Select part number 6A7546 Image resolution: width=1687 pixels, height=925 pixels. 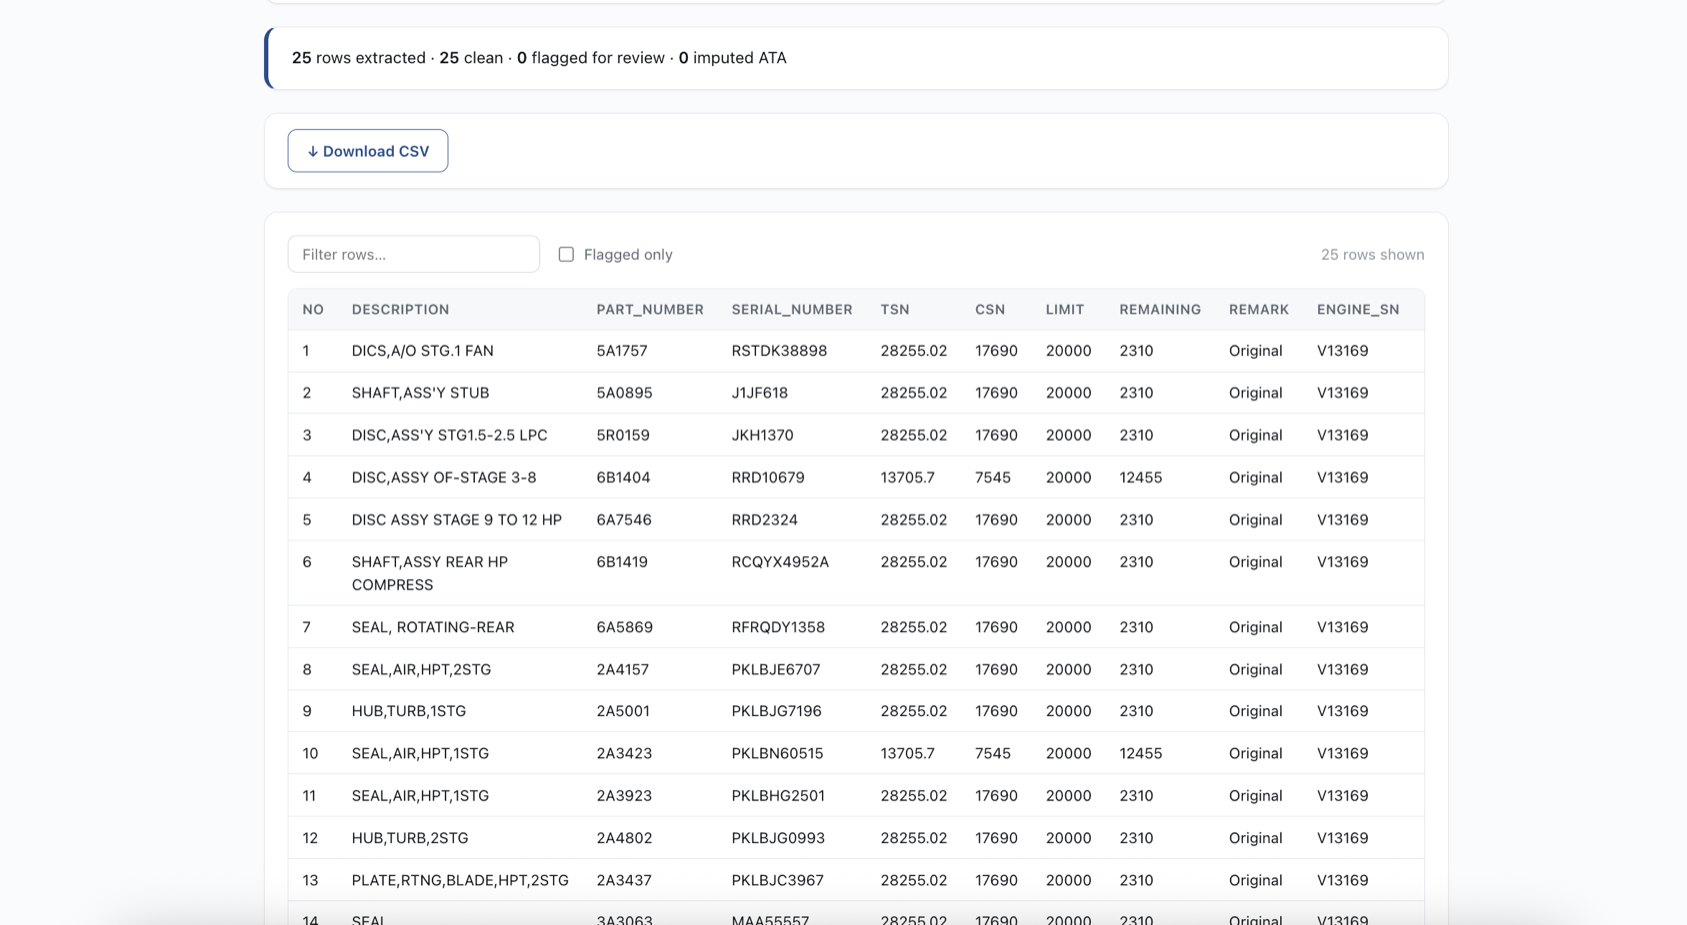tap(624, 520)
